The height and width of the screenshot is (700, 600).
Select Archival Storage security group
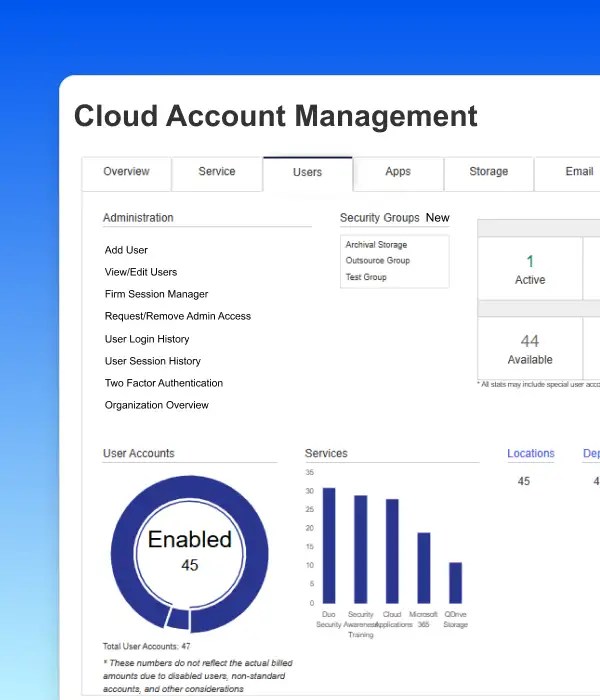pyautogui.click(x=376, y=245)
